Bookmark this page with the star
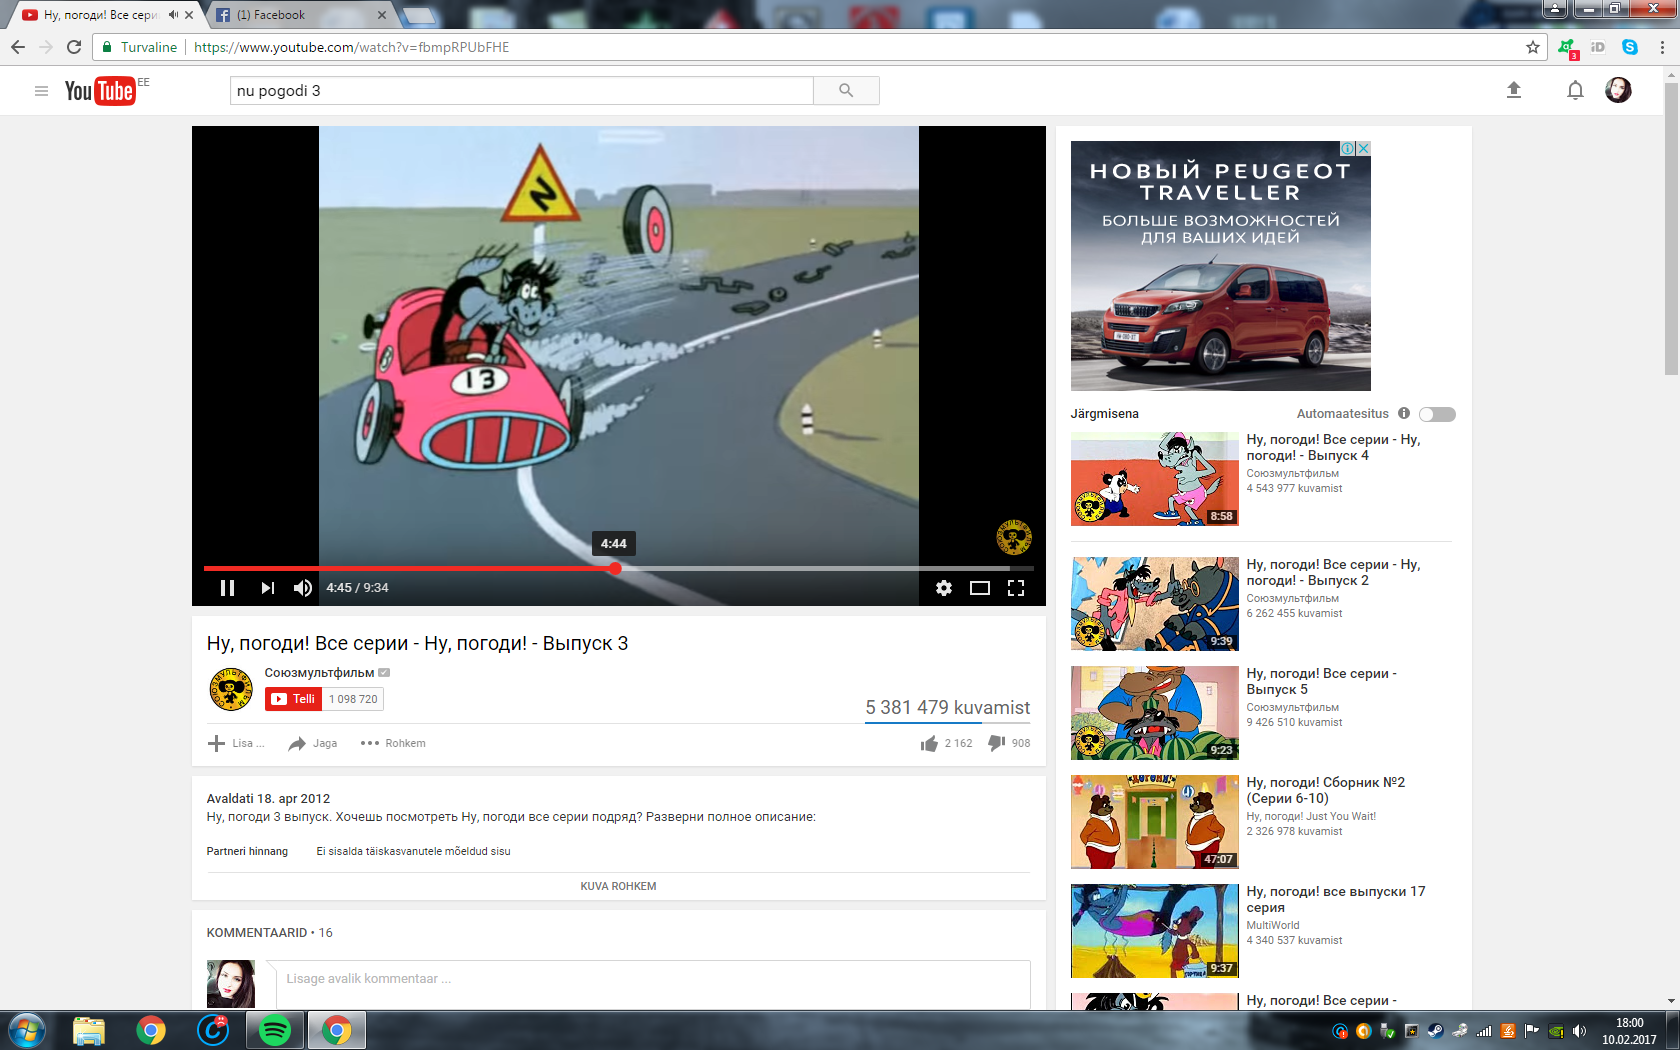The height and width of the screenshot is (1050, 1680). coord(1533,47)
